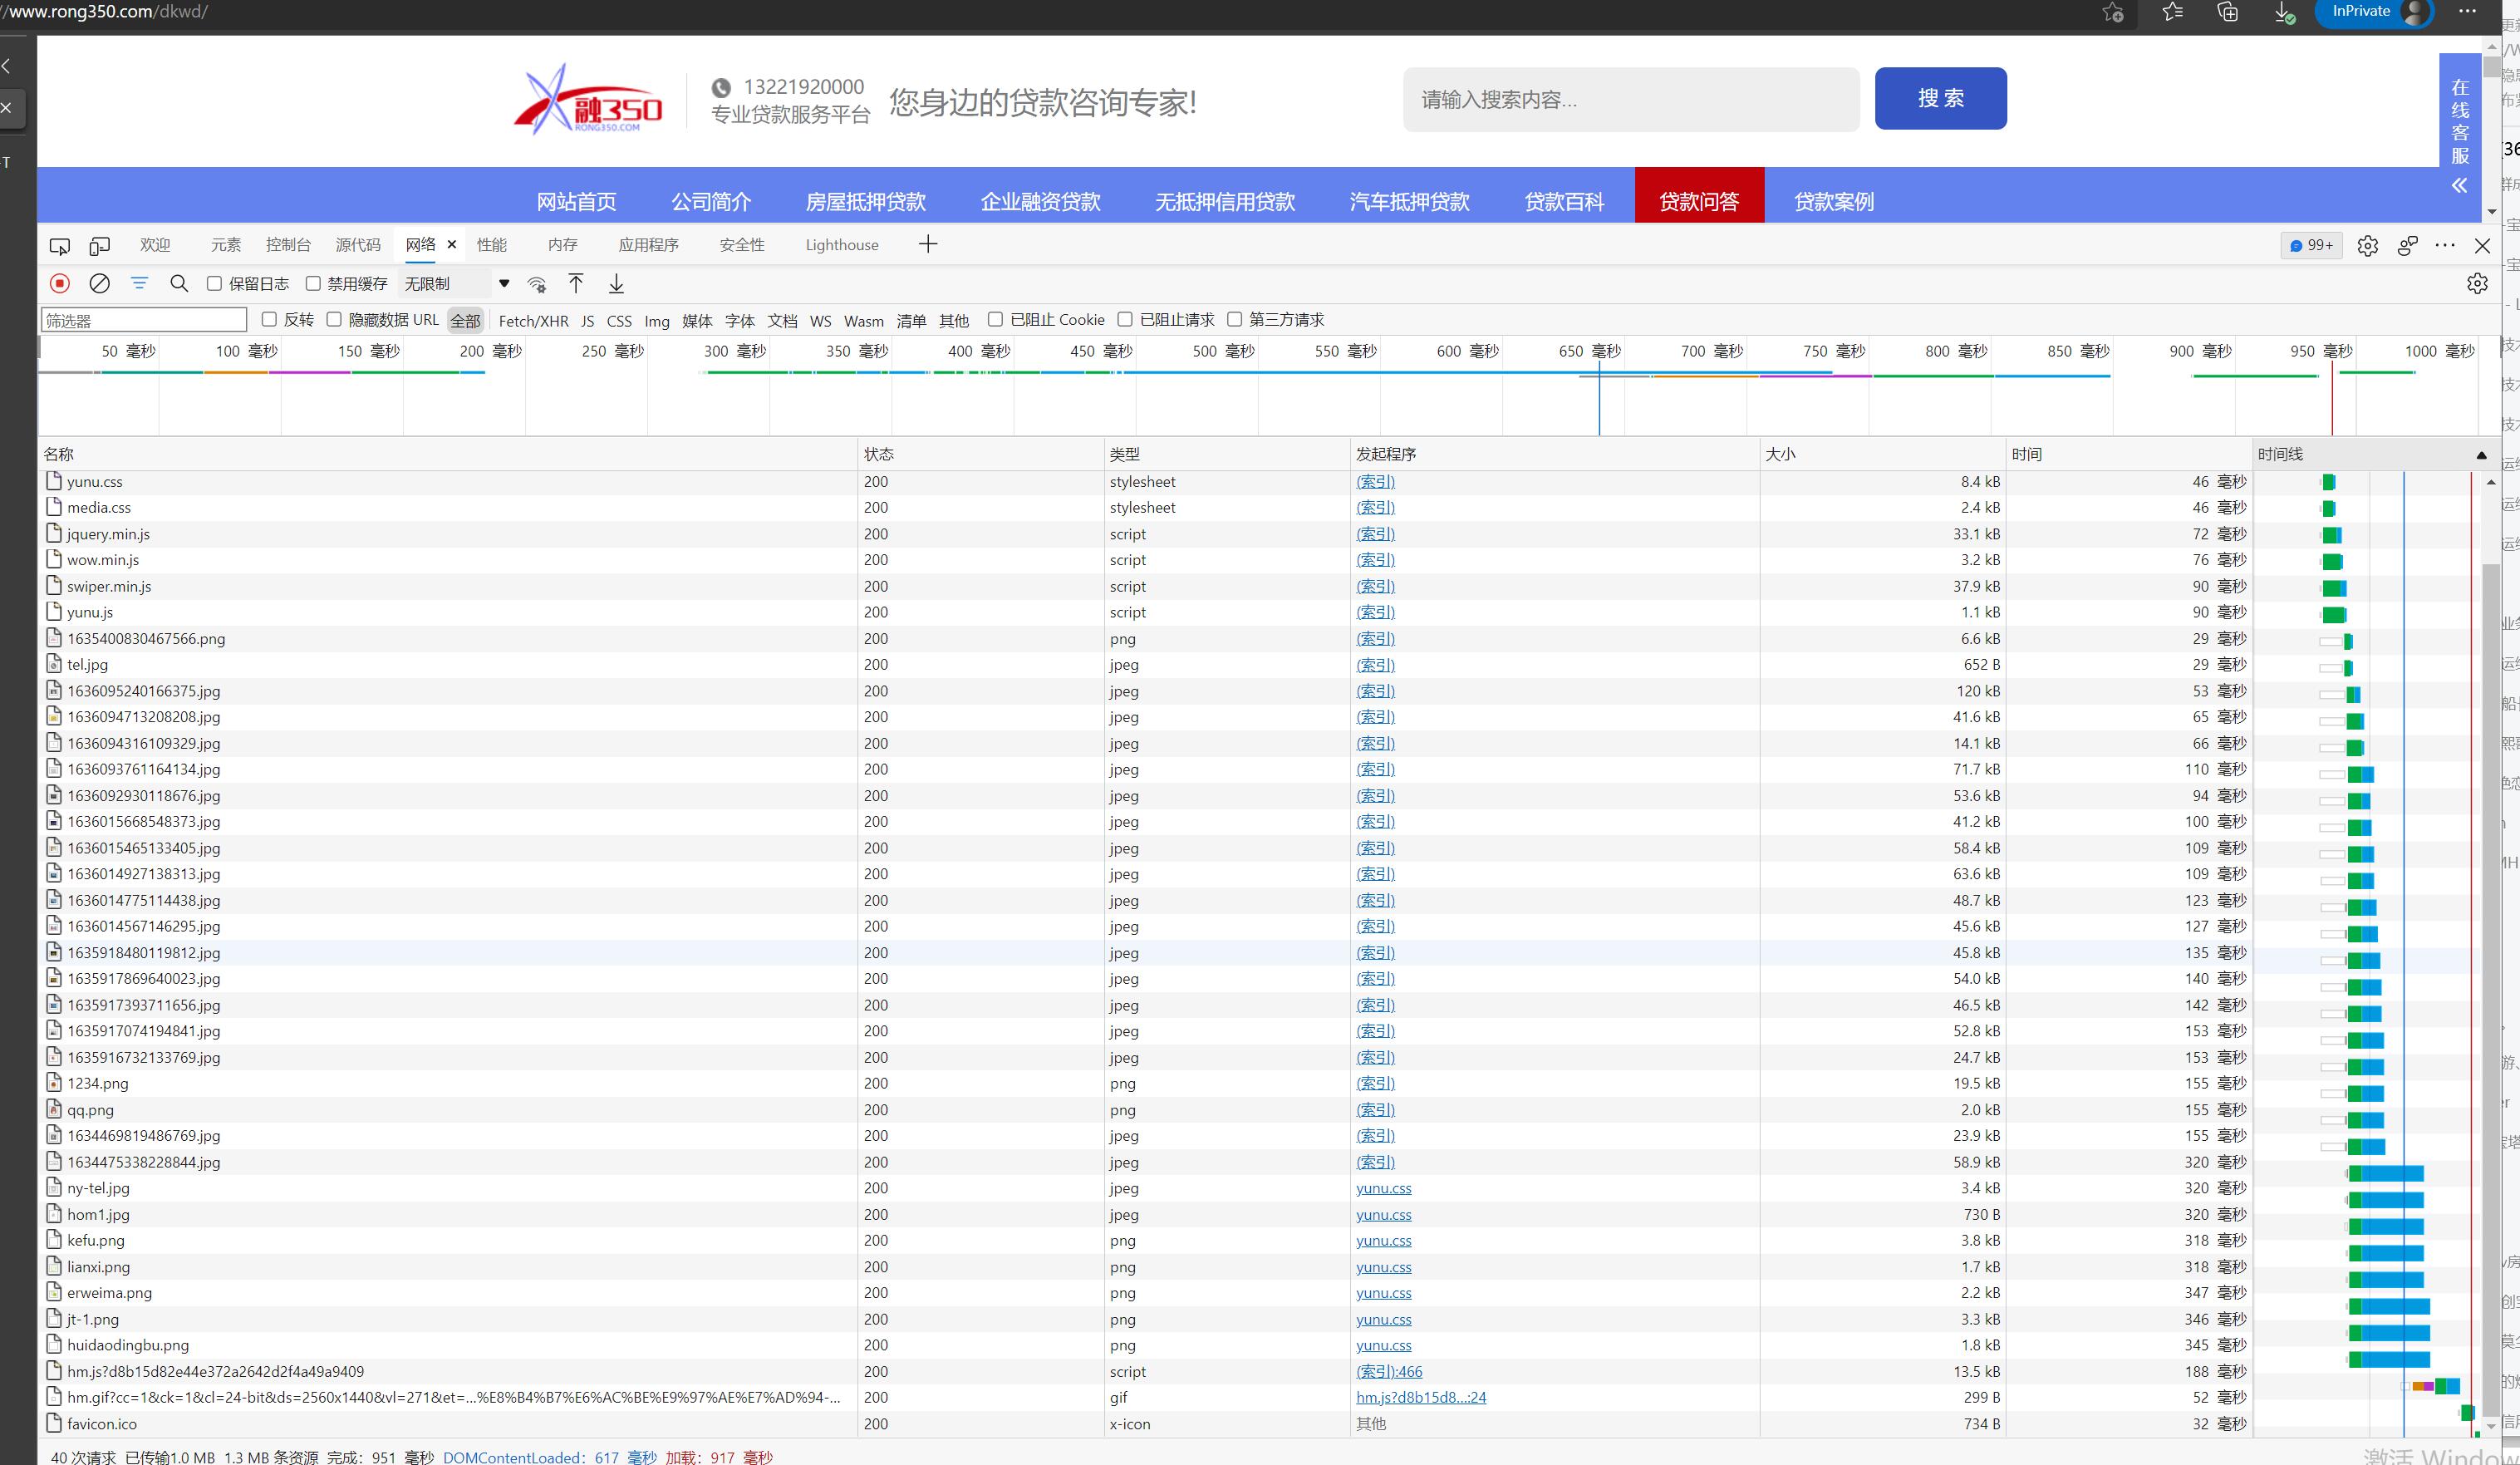2520x1465 pixels.
Task: Switch to 应用程序 DevTools tab
Action: 649,245
